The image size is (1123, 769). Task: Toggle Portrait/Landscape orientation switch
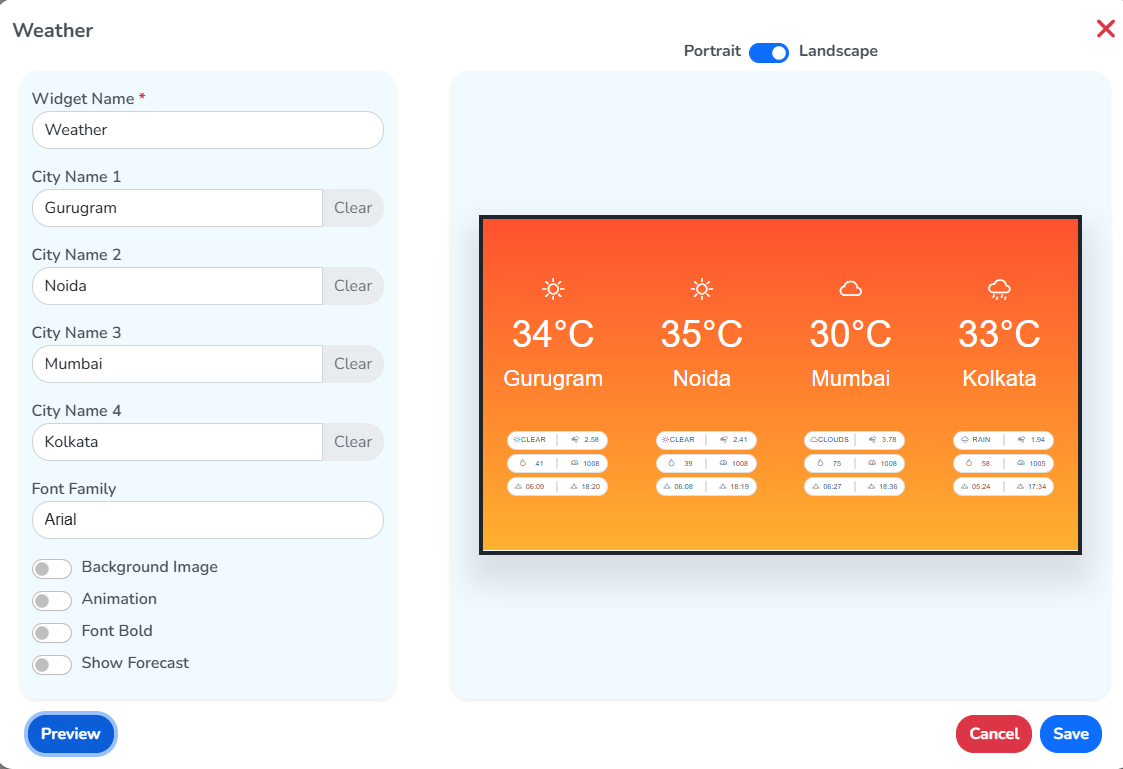(768, 52)
